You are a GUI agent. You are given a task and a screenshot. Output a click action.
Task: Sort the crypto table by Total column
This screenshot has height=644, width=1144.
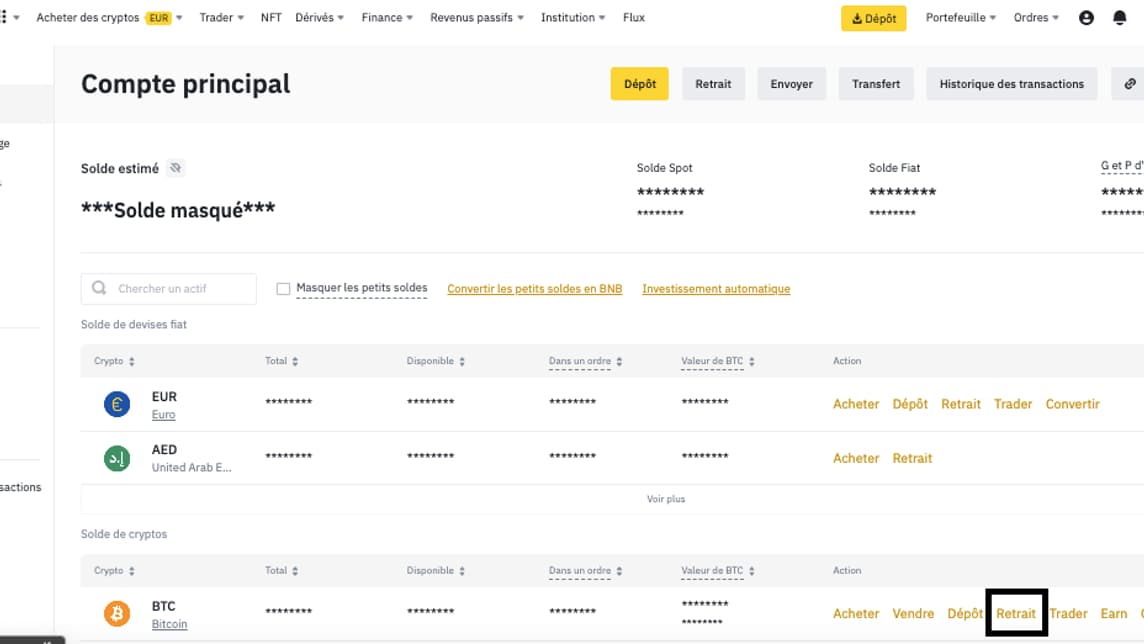click(295, 571)
